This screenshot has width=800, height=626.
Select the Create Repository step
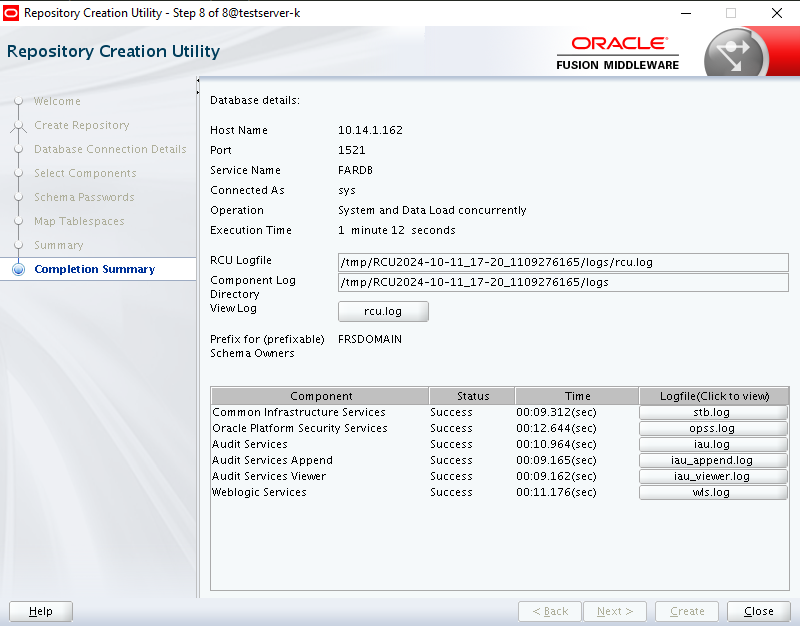coord(82,125)
